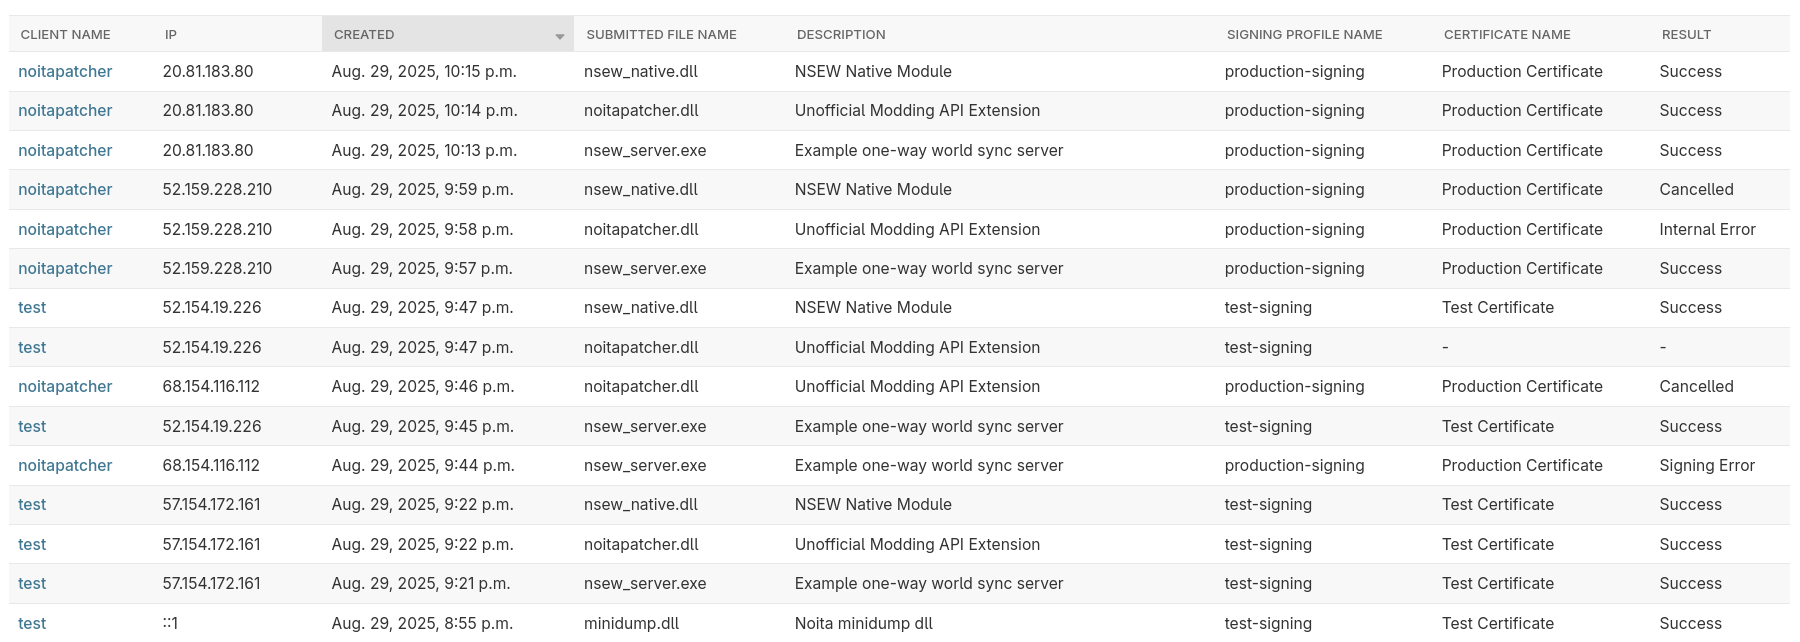The height and width of the screenshot is (642, 1800).
Task: Open noitapatcher link for the 9:57 p.m. entry
Action: point(65,269)
